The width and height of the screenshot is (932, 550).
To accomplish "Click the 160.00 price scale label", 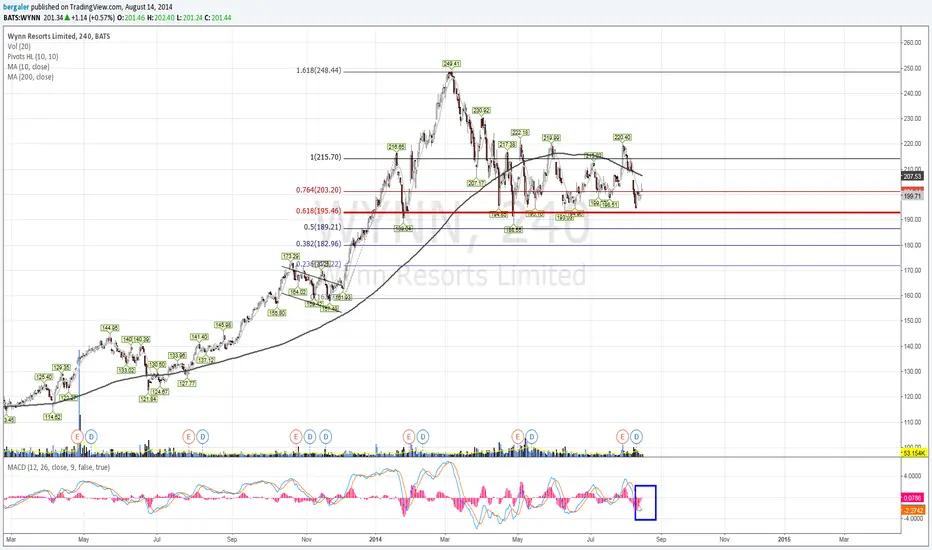I will pos(913,296).
